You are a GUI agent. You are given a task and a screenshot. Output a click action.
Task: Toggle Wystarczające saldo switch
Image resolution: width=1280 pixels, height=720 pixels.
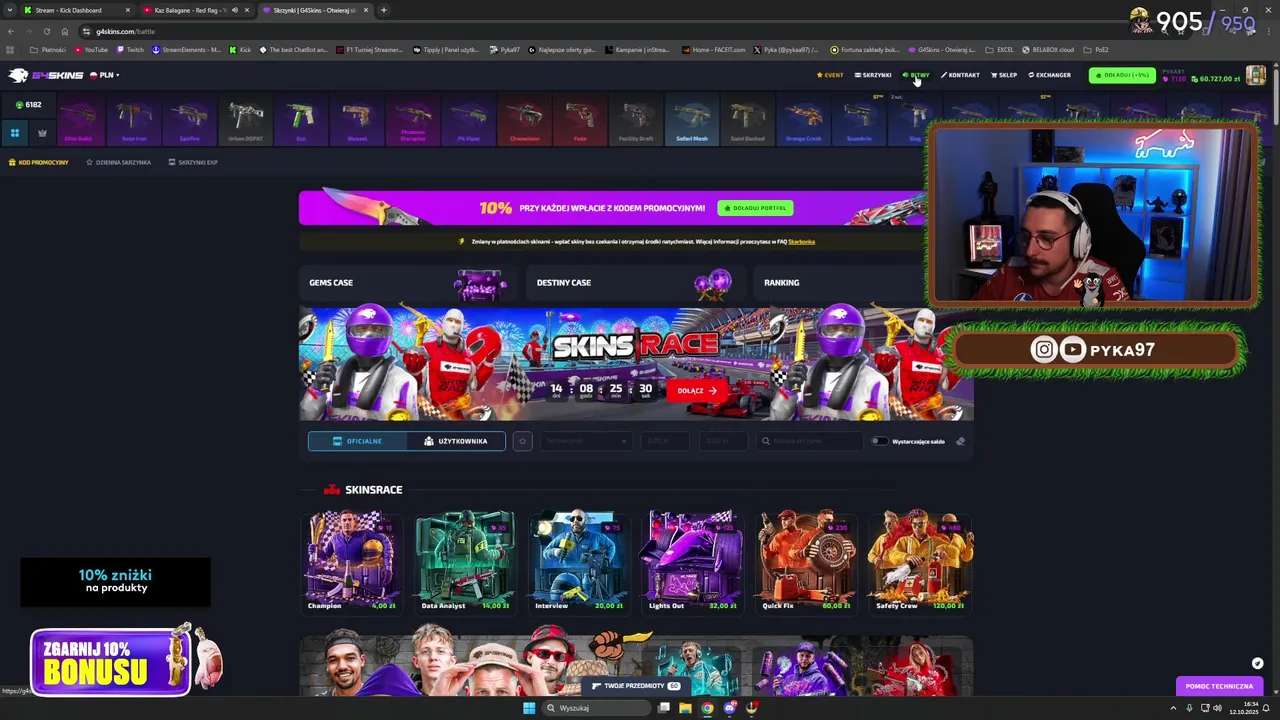(x=878, y=441)
